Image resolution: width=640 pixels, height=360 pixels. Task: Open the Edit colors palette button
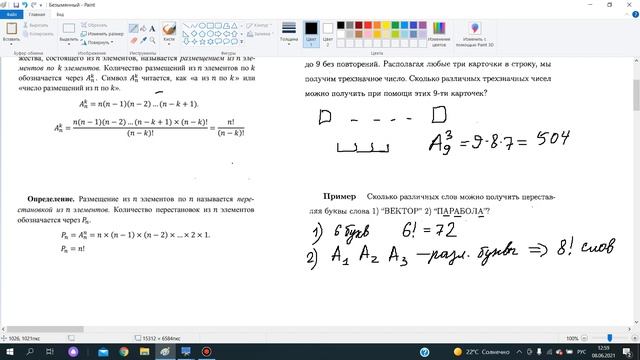click(439, 34)
